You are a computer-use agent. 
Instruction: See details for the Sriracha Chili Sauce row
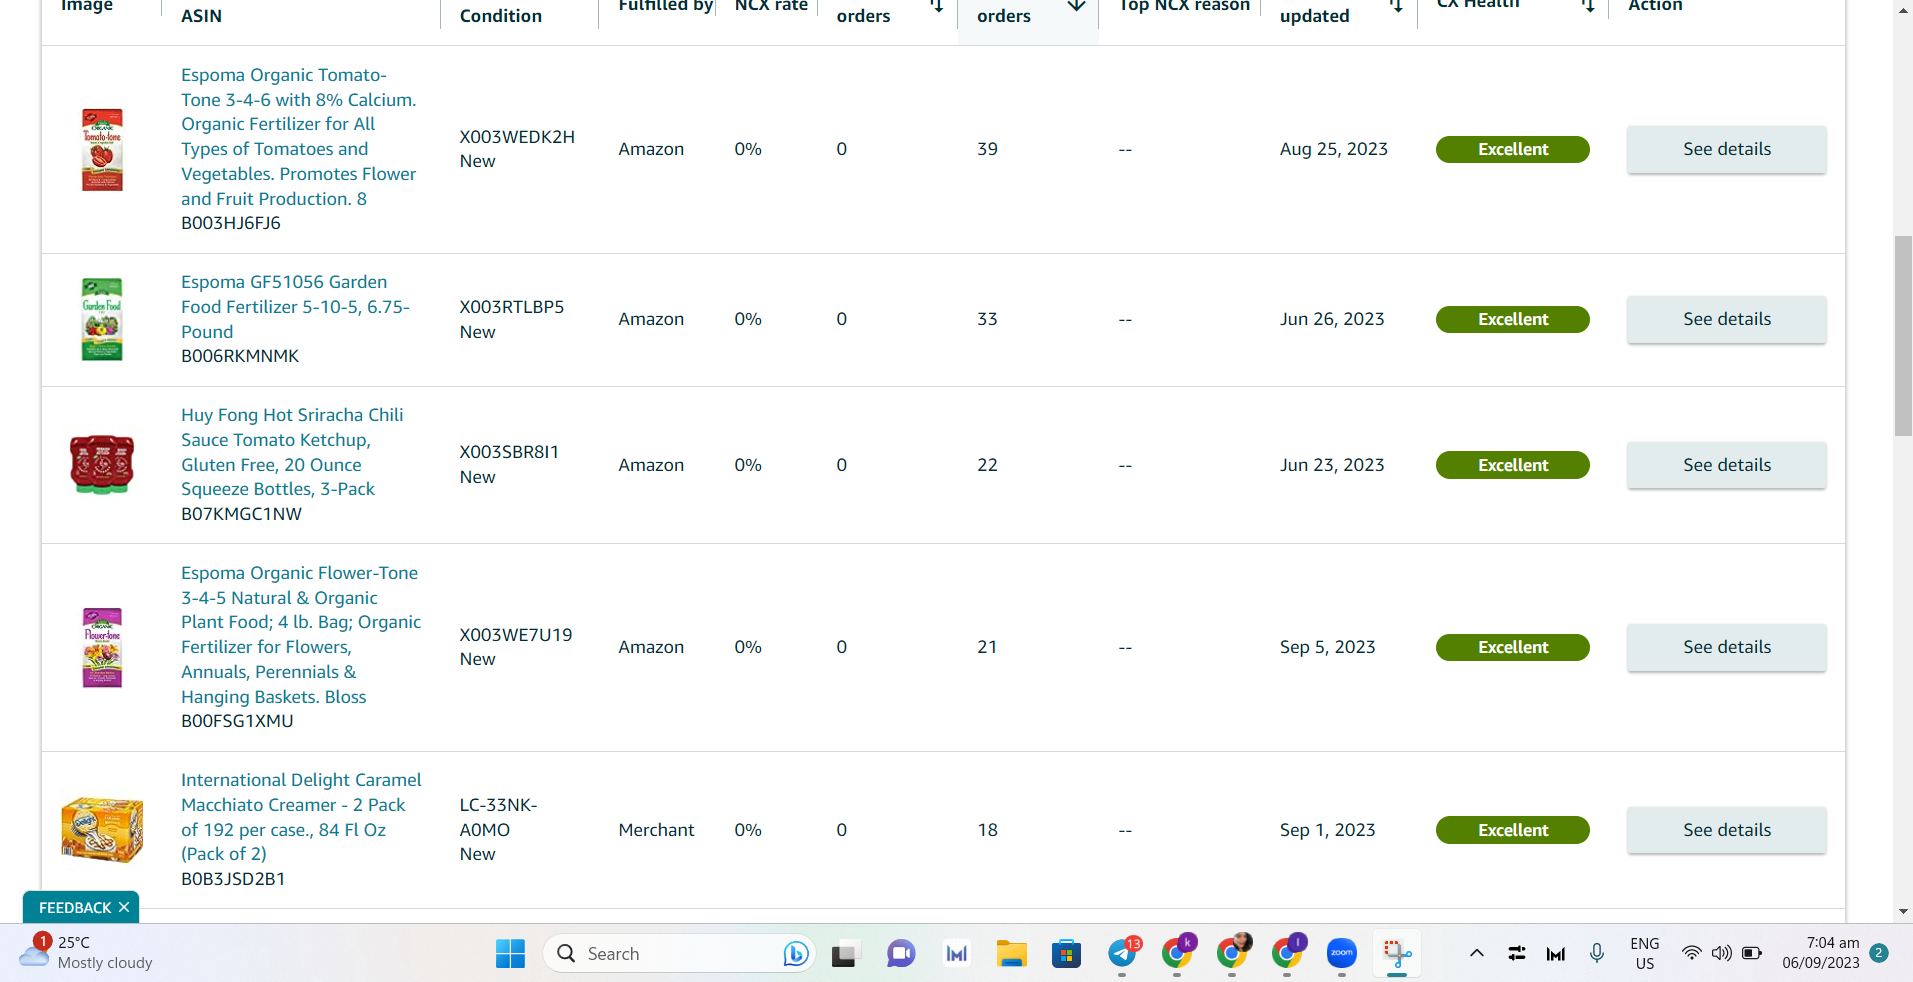(x=1726, y=465)
